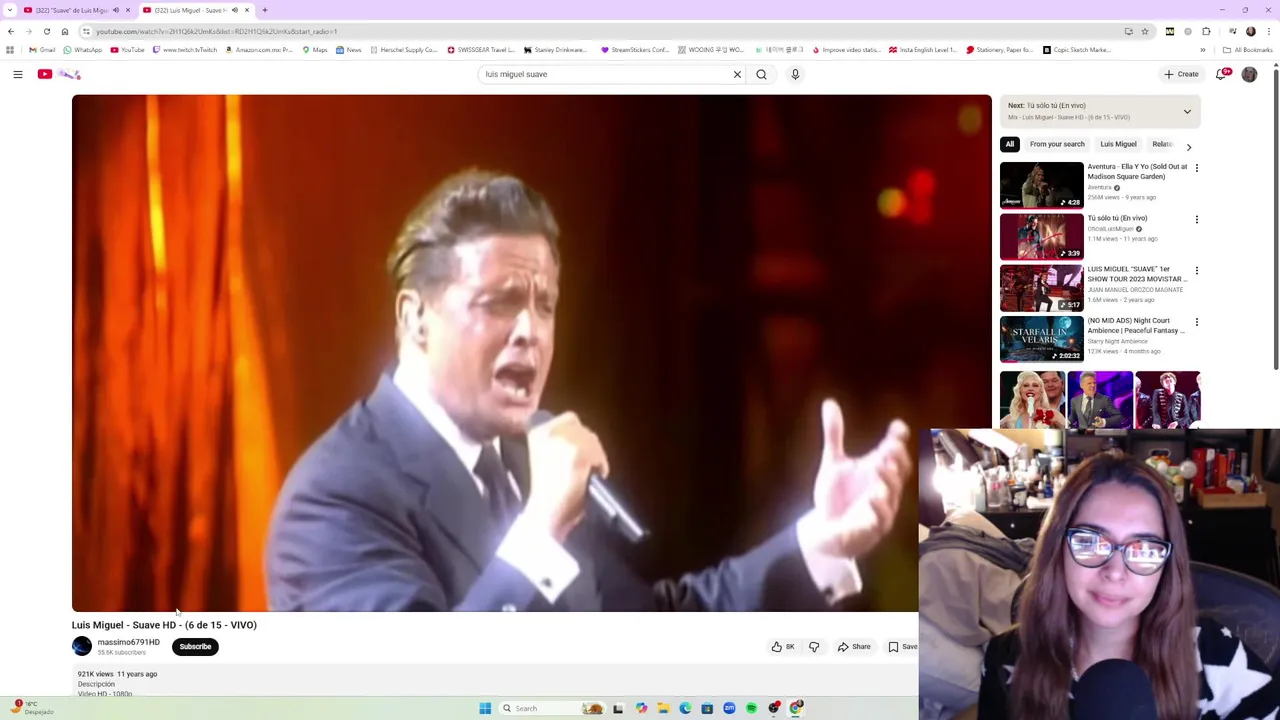Open the video description text 921K views

(117, 674)
